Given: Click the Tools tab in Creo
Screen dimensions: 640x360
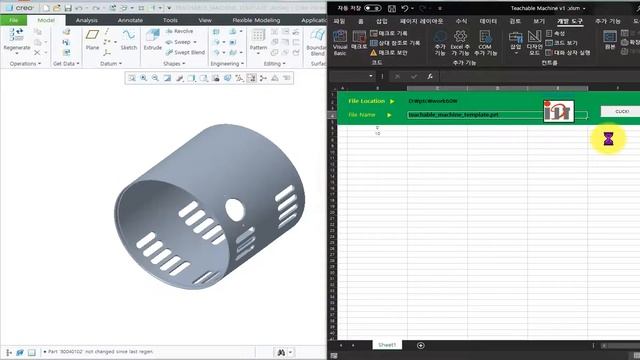Looking at the screenshot, I should [170, 20].
